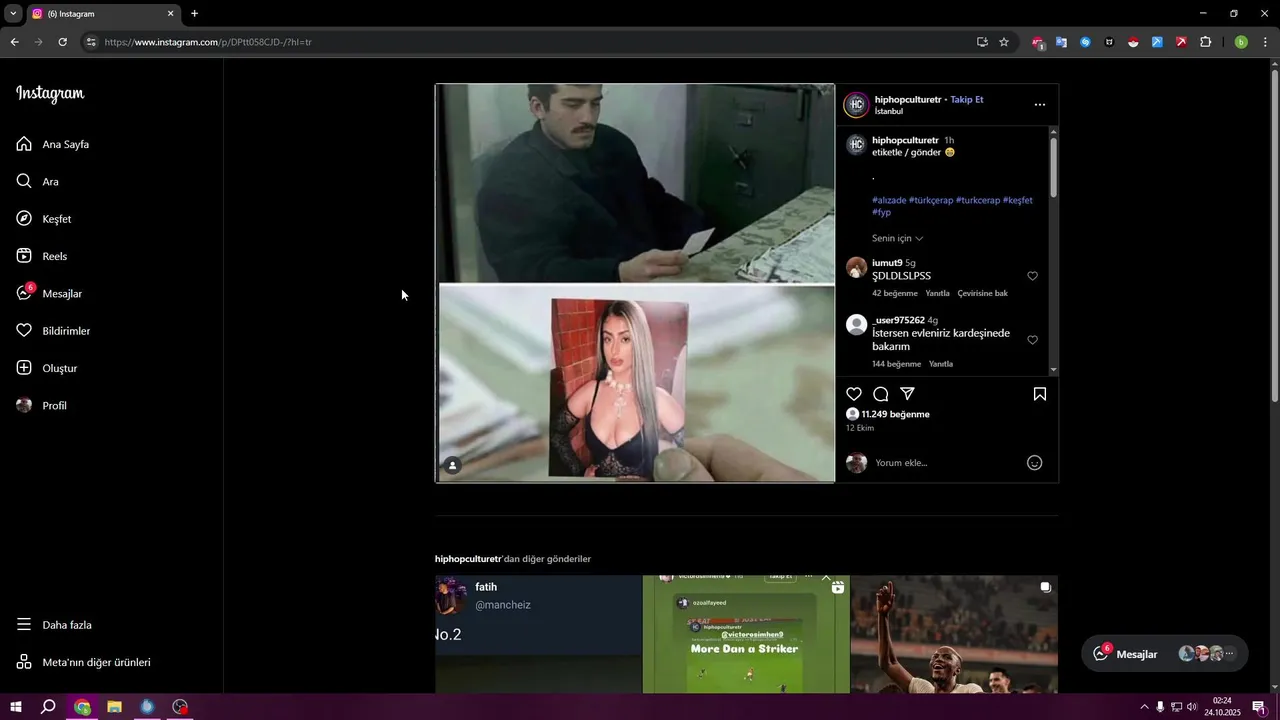Click the Yorum ekle comment field
This screenshot has width=1280, height=720.
[945, 463]
